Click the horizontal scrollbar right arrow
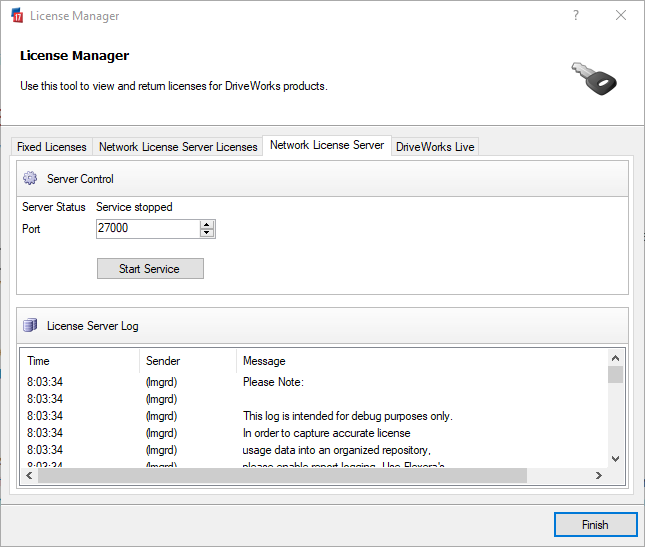This screenshot has width=645, height=547. tap(599, 475)
